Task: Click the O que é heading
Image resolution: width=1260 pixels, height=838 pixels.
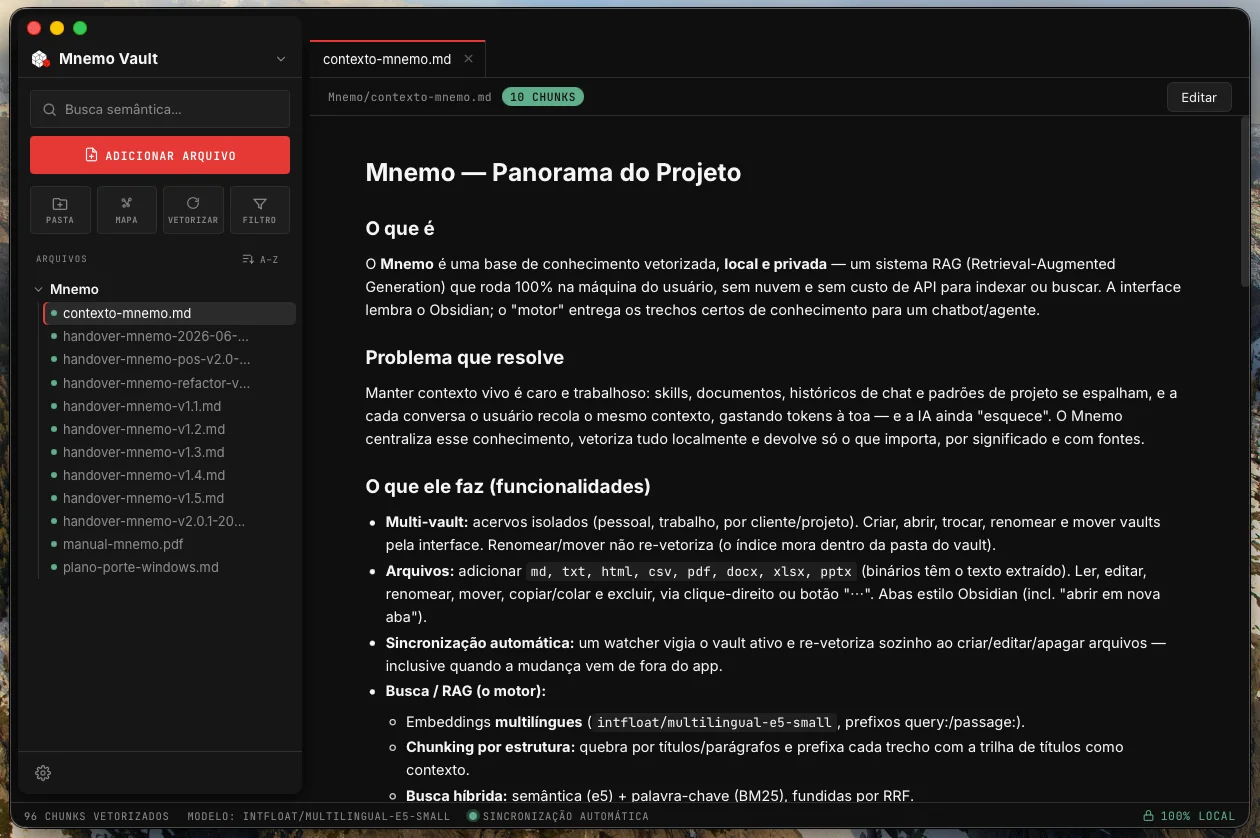Action: point(400,229)
